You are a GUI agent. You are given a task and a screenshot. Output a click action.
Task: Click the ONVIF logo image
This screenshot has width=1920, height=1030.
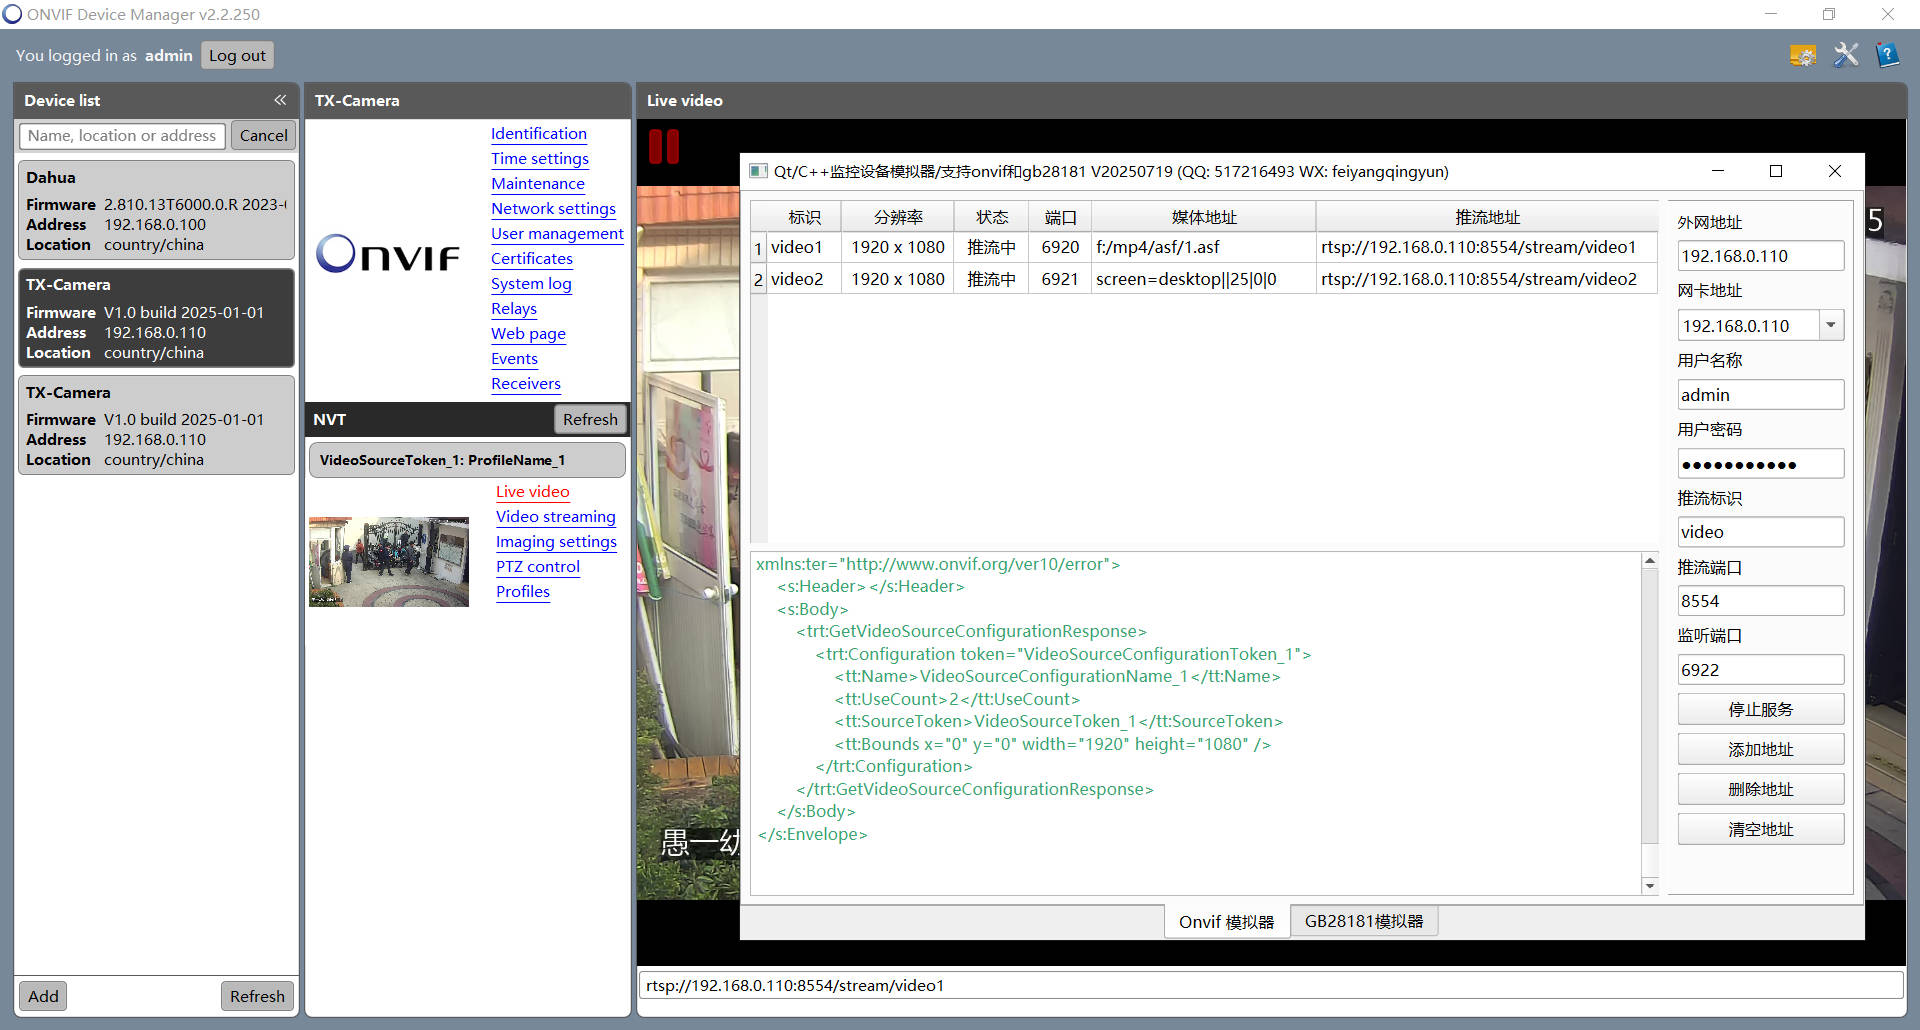[x=388, y=254]
